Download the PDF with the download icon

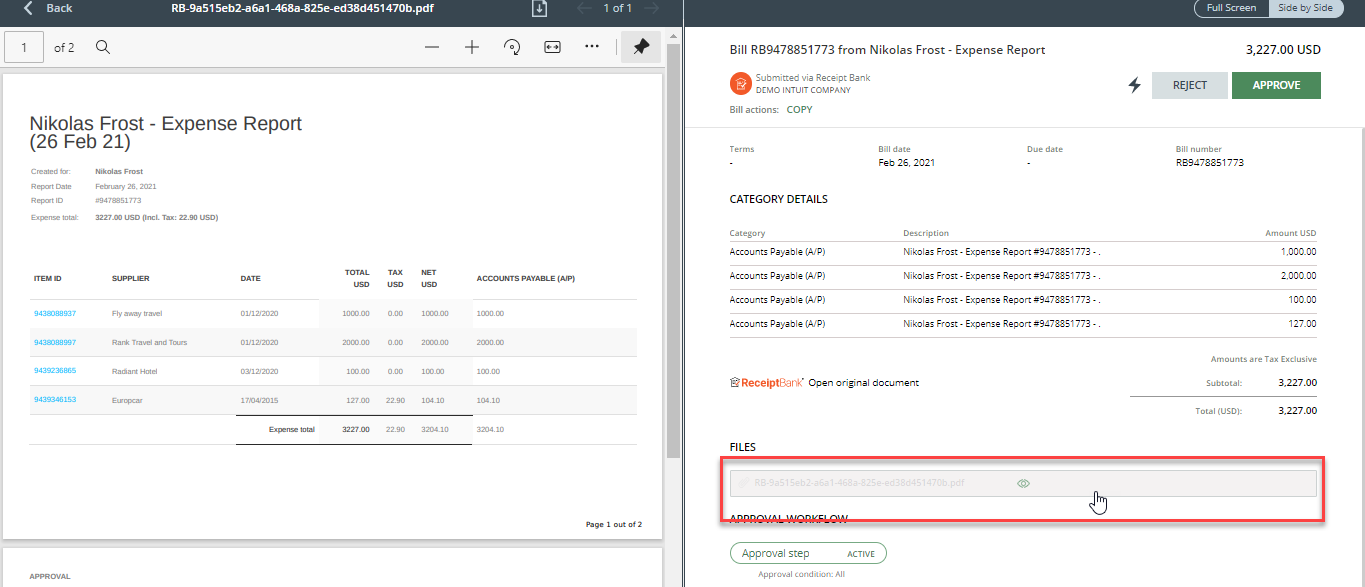tap(540, 8)
